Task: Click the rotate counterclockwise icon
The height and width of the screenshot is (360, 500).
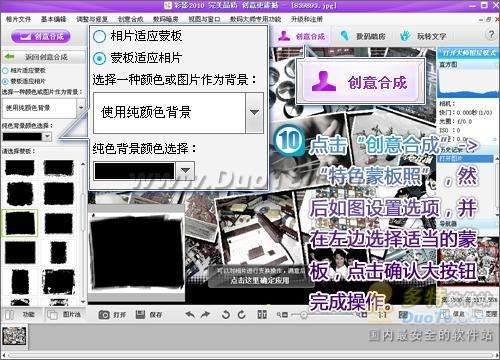Action: [x=225, y=314]
